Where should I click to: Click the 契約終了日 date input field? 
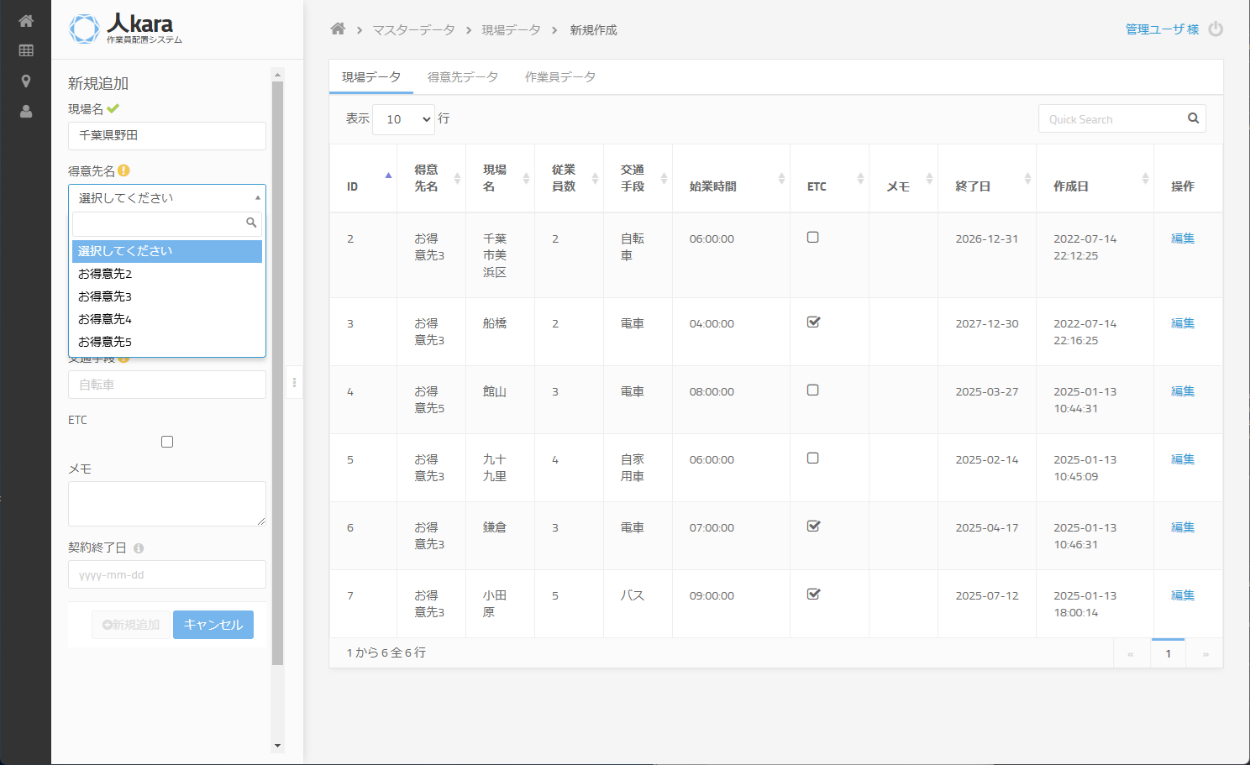pyautogui.click(x=167, y=575)
